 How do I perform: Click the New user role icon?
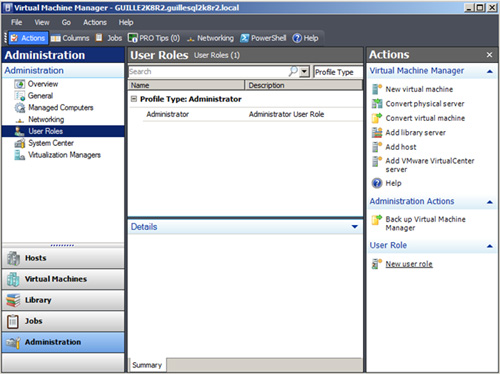(377, 264)
